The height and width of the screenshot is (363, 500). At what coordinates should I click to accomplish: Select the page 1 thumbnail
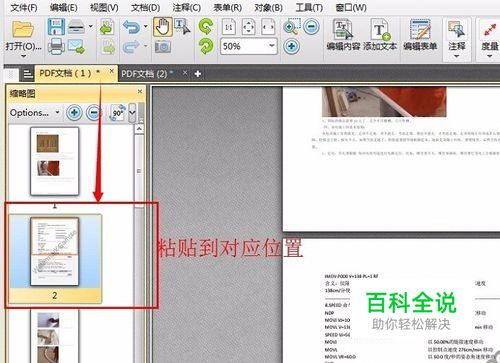click(x=55, y=161)
